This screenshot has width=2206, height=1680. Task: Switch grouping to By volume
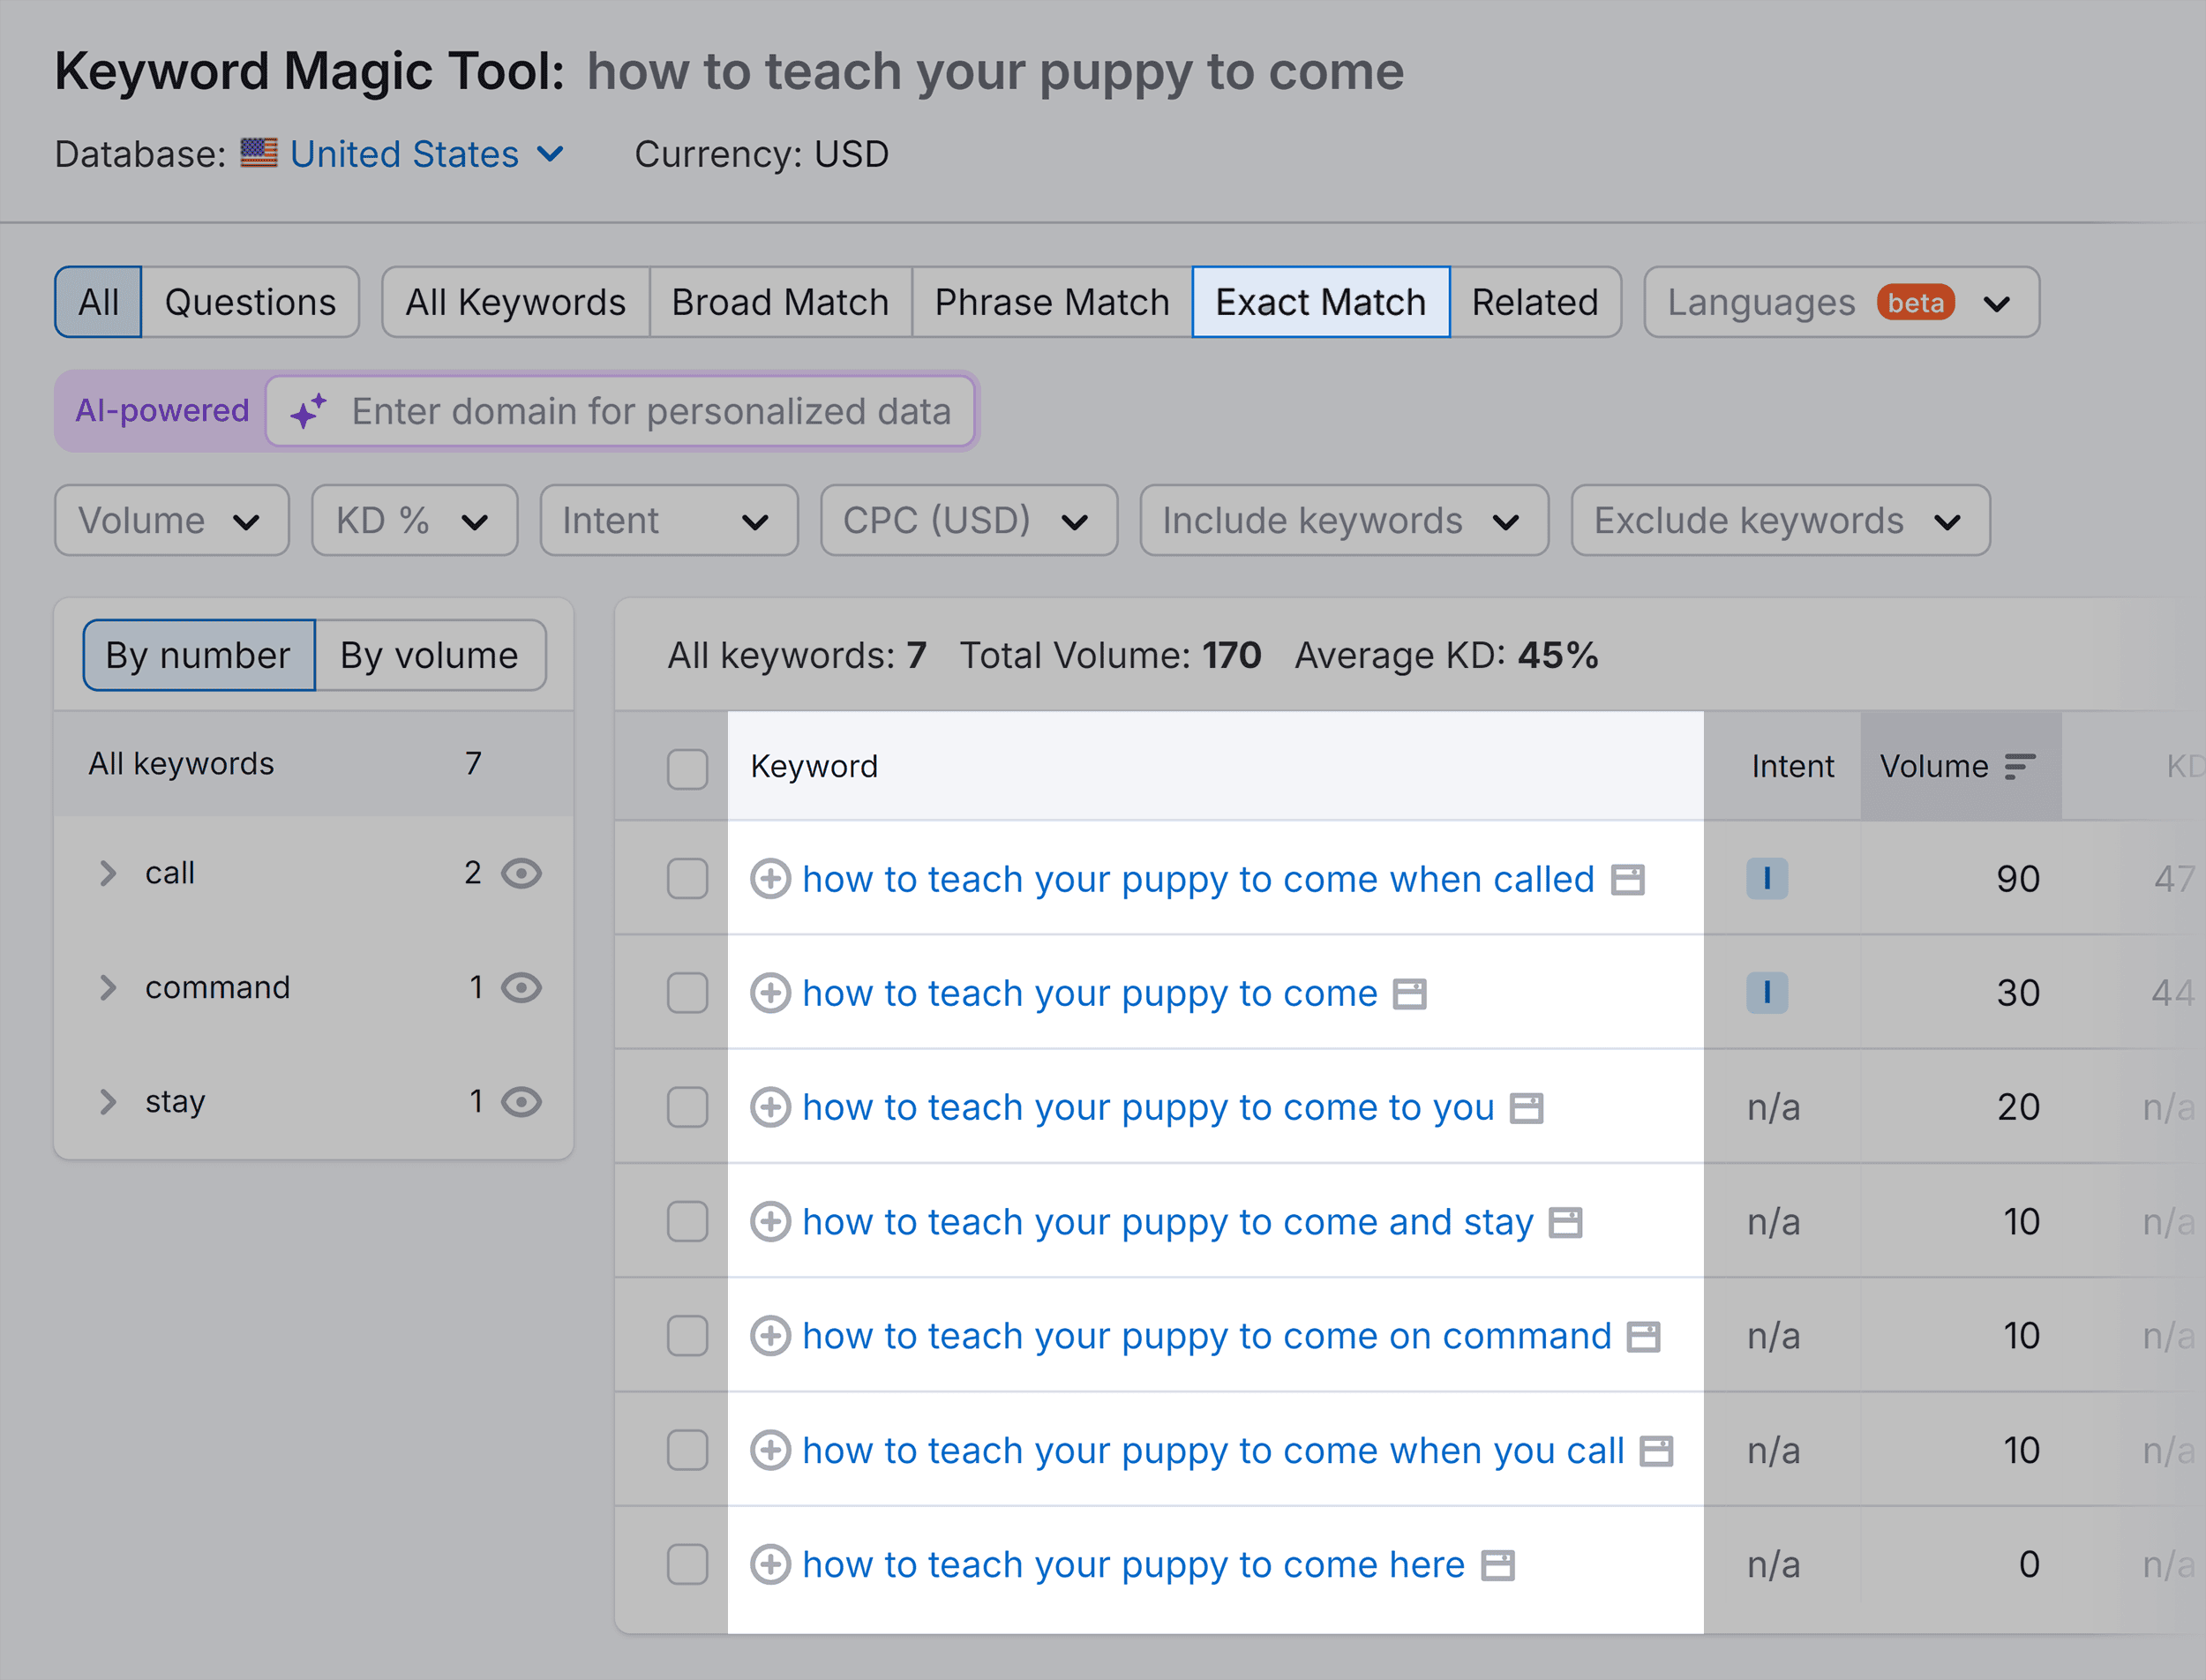coord(430,655)
